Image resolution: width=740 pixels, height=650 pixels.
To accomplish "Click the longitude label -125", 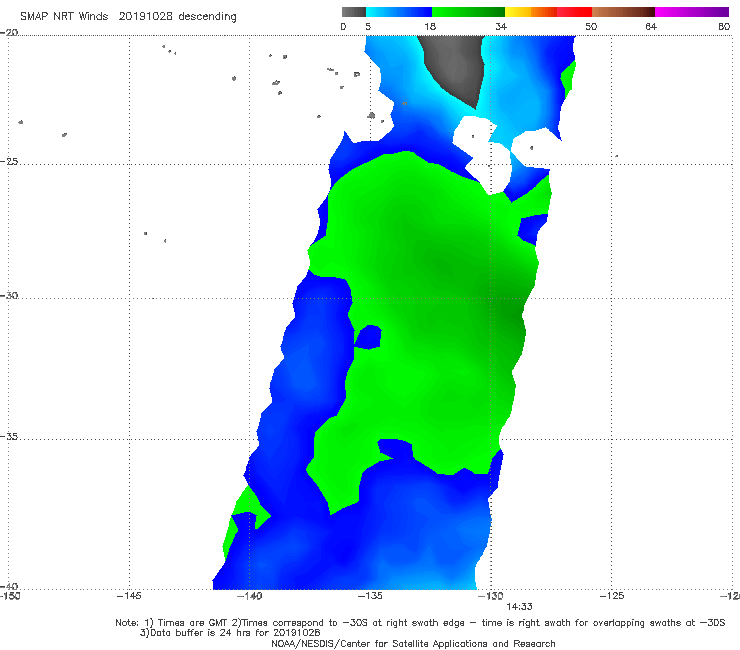I will pos(612,596).
